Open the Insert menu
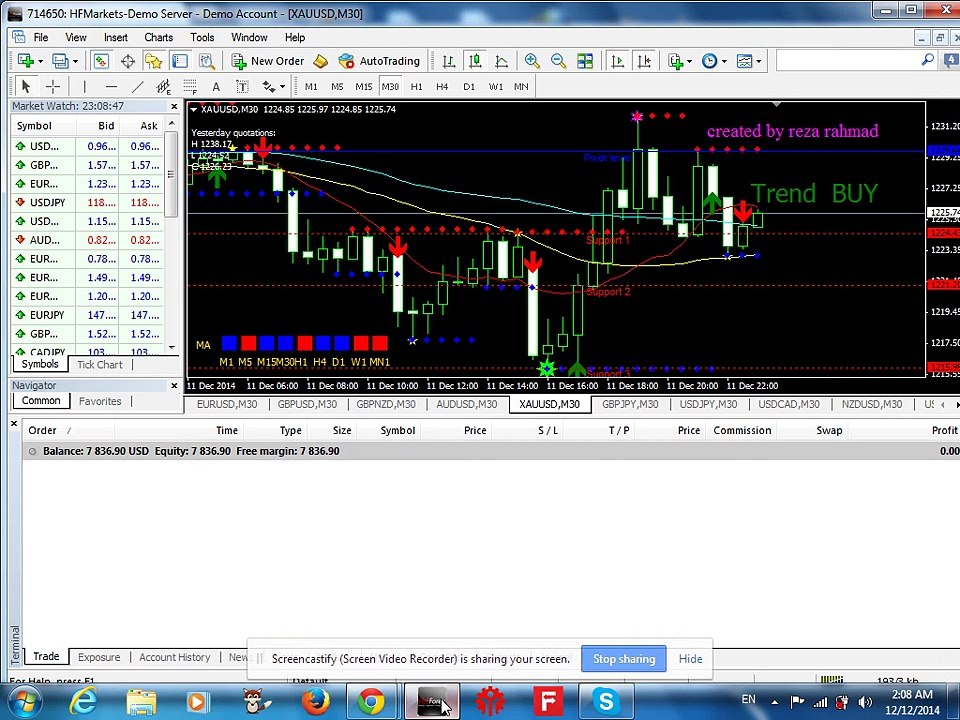The width and height of the screenshot is (960, 720). (x=116, y=37)
